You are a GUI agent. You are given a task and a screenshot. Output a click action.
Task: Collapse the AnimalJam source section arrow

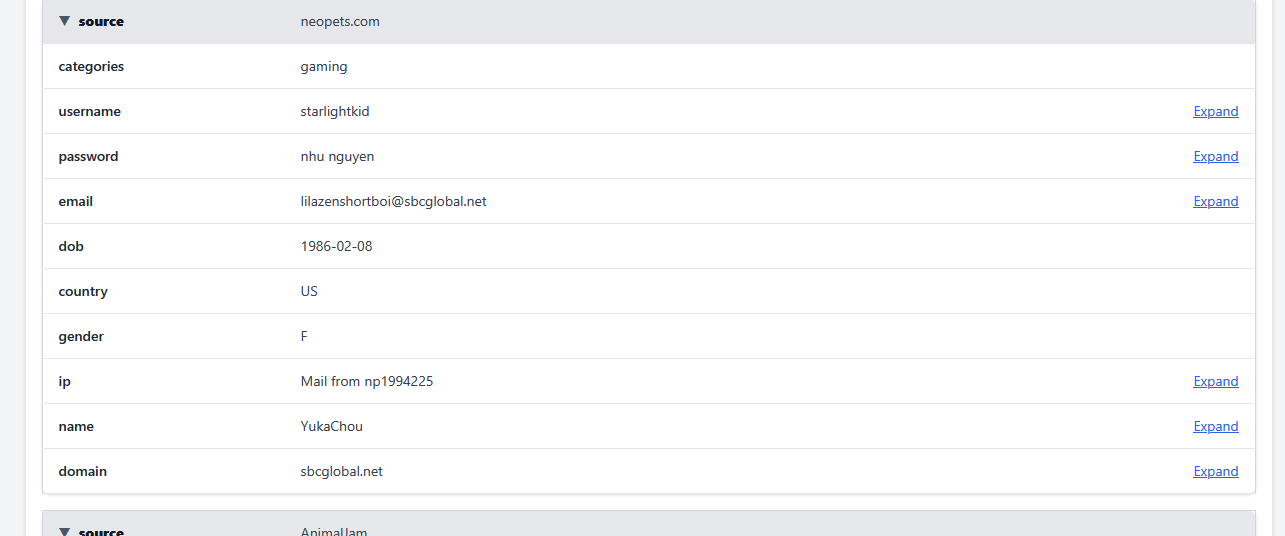coord(65,531)
